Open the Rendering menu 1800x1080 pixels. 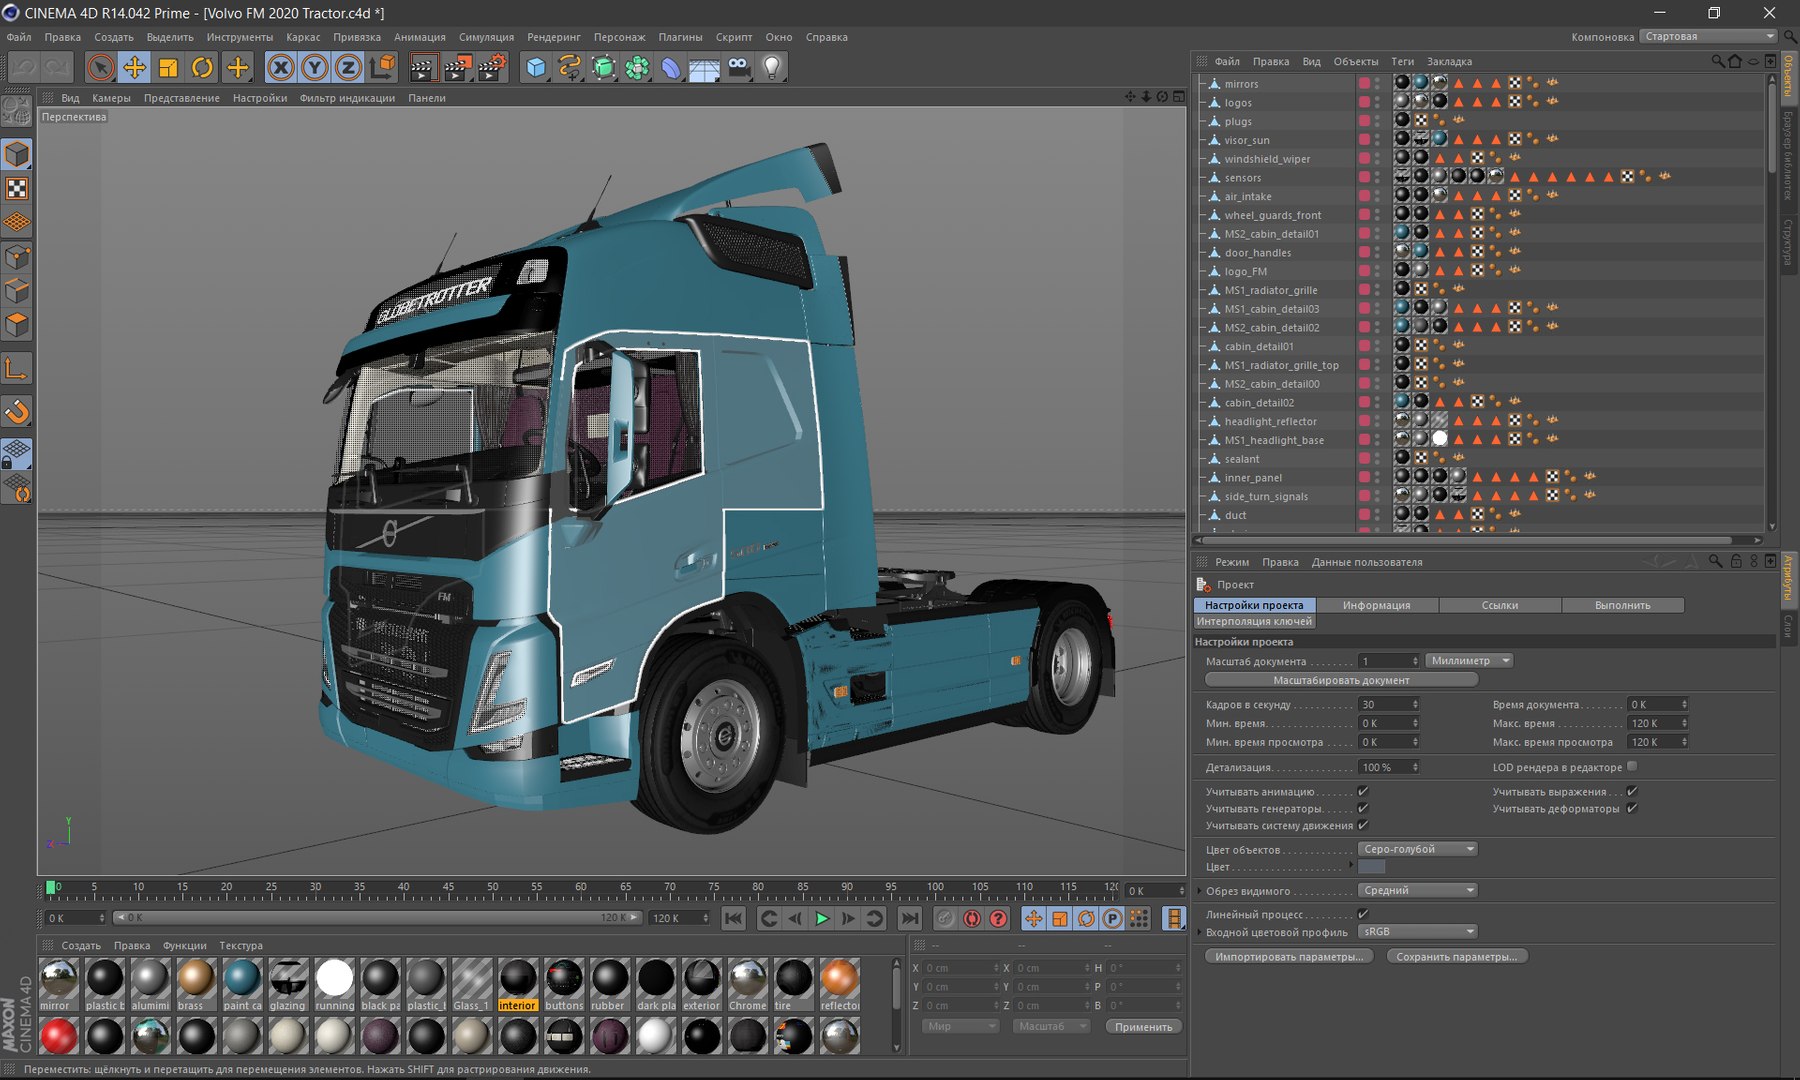point(553,37)
